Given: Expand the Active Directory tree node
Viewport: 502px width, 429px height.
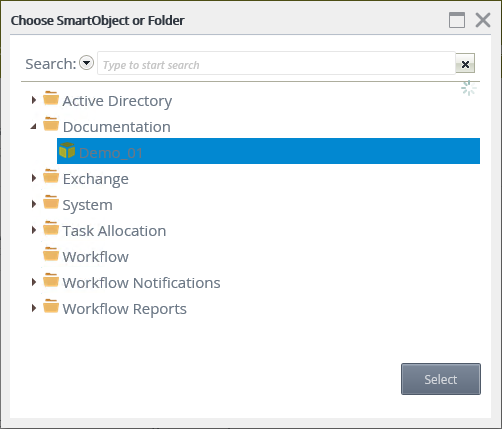Looking at the screenshot, I should 34,100.
